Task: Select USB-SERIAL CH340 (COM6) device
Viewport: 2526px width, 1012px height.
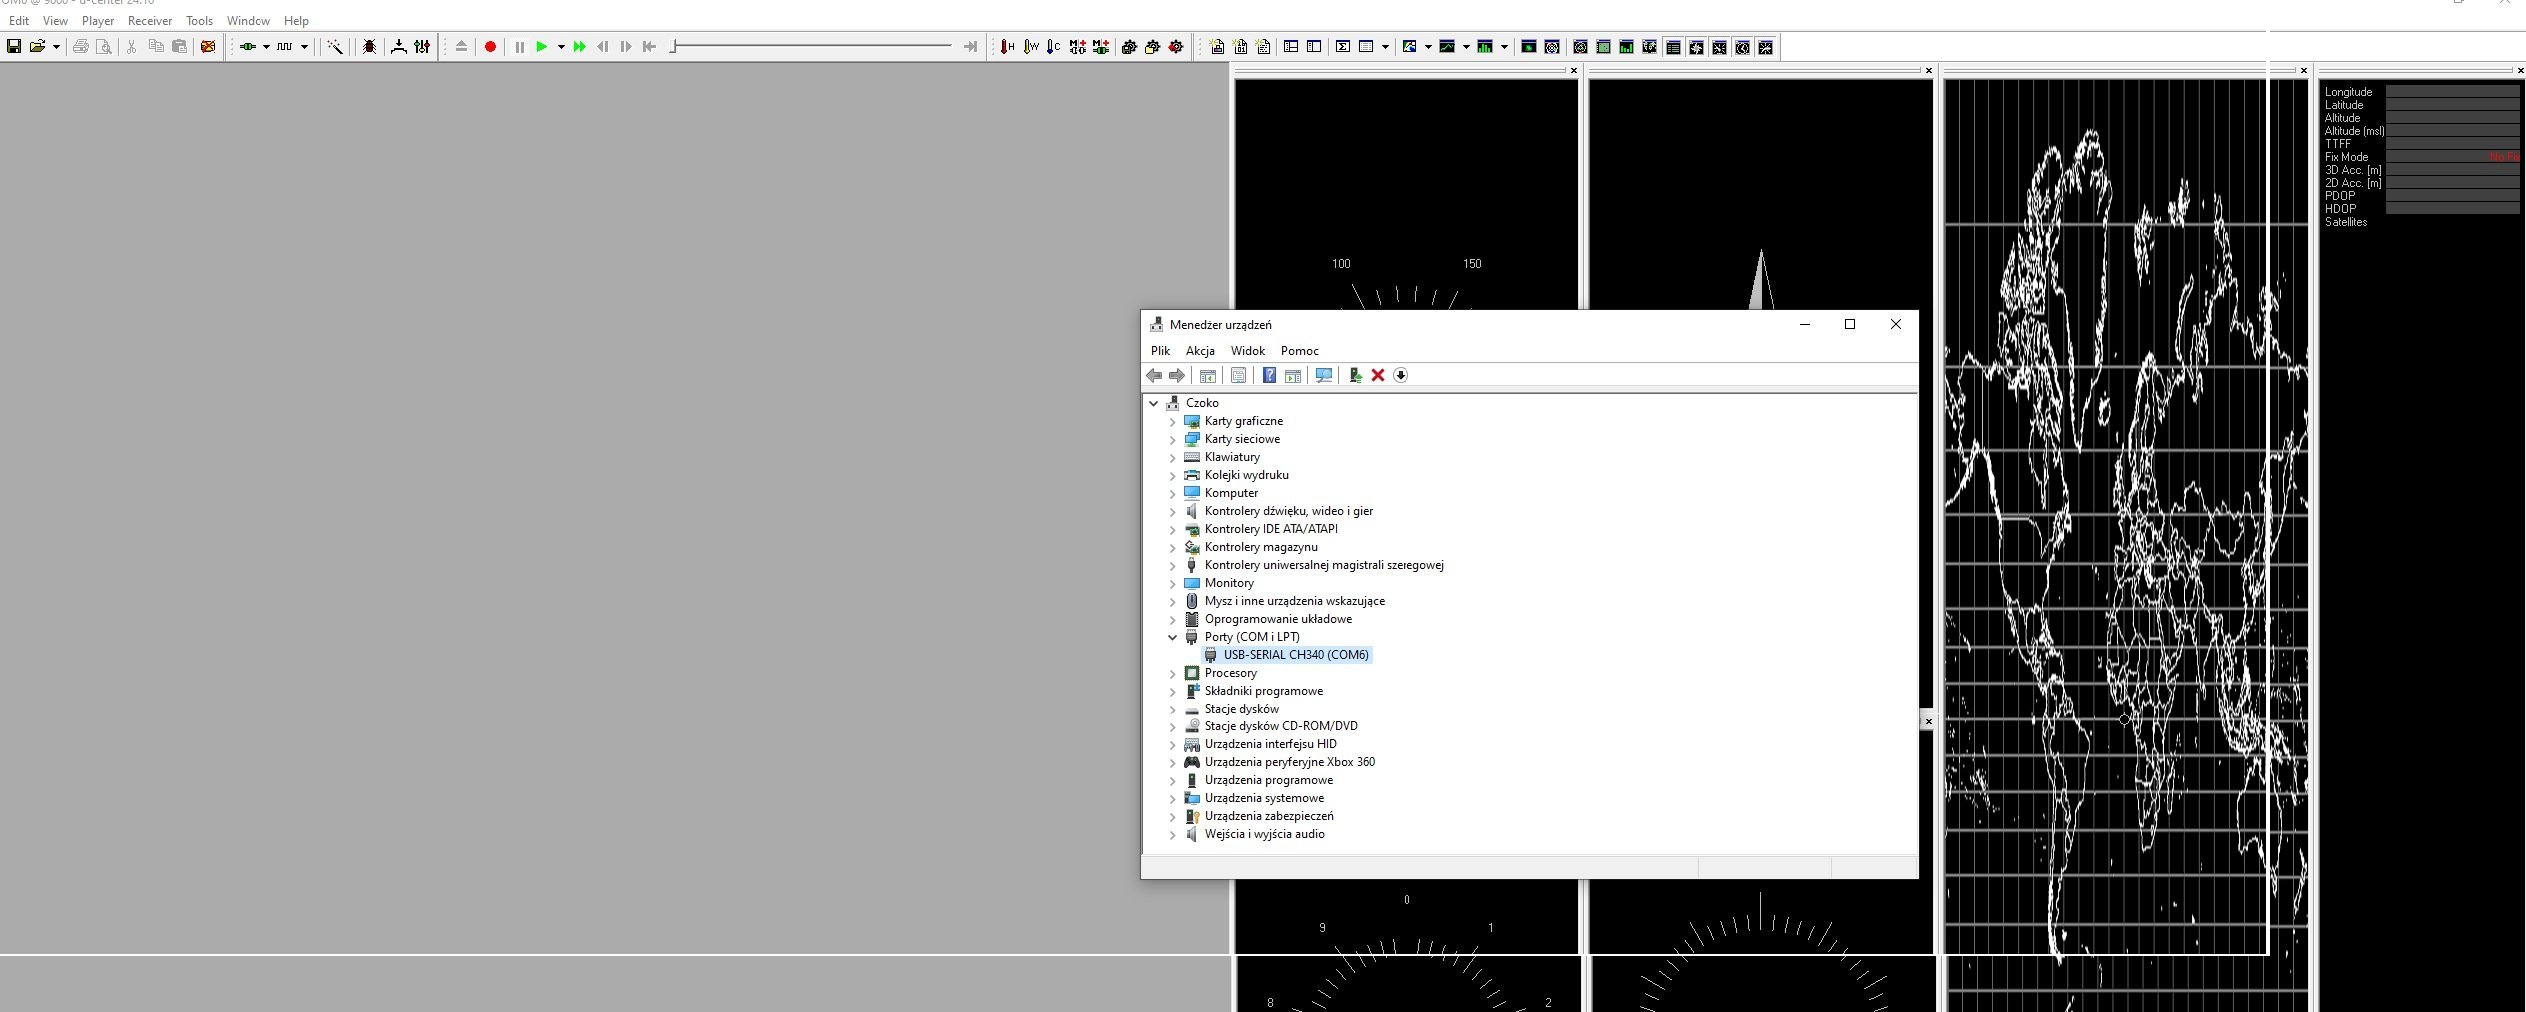Action: point(1295,655)
